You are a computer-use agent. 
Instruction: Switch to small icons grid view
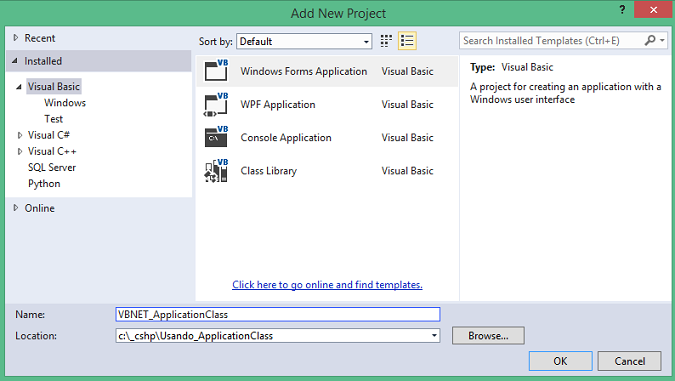click(386, 41)
